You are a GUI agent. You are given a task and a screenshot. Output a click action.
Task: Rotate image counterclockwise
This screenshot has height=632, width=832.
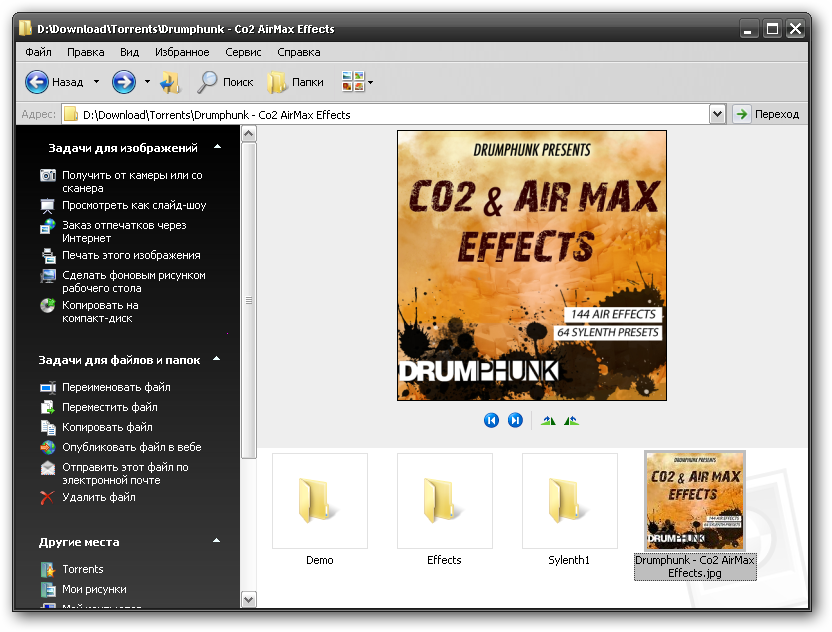pos(571,421)
